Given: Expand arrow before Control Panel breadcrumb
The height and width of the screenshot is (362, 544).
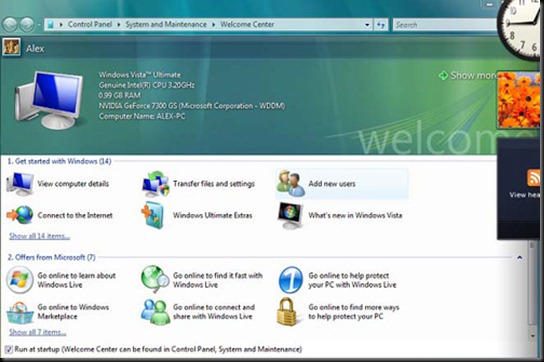Looking at the screenshot, I should 61,25.
